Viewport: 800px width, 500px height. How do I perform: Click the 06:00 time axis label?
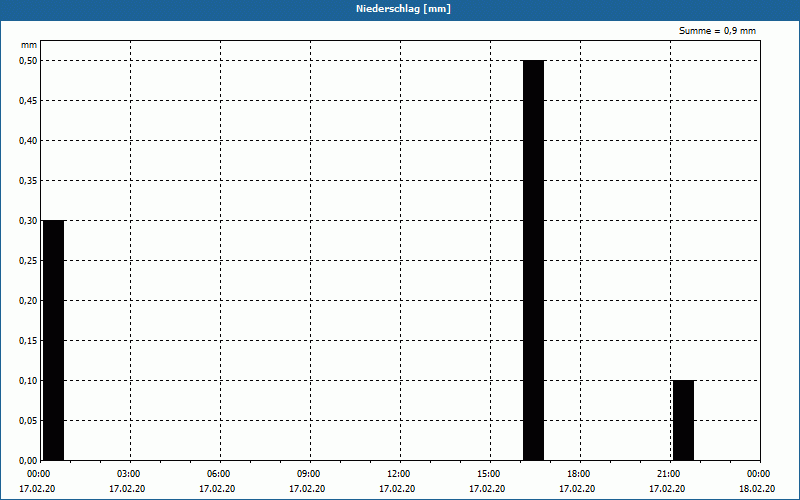(x=219, y=474)
